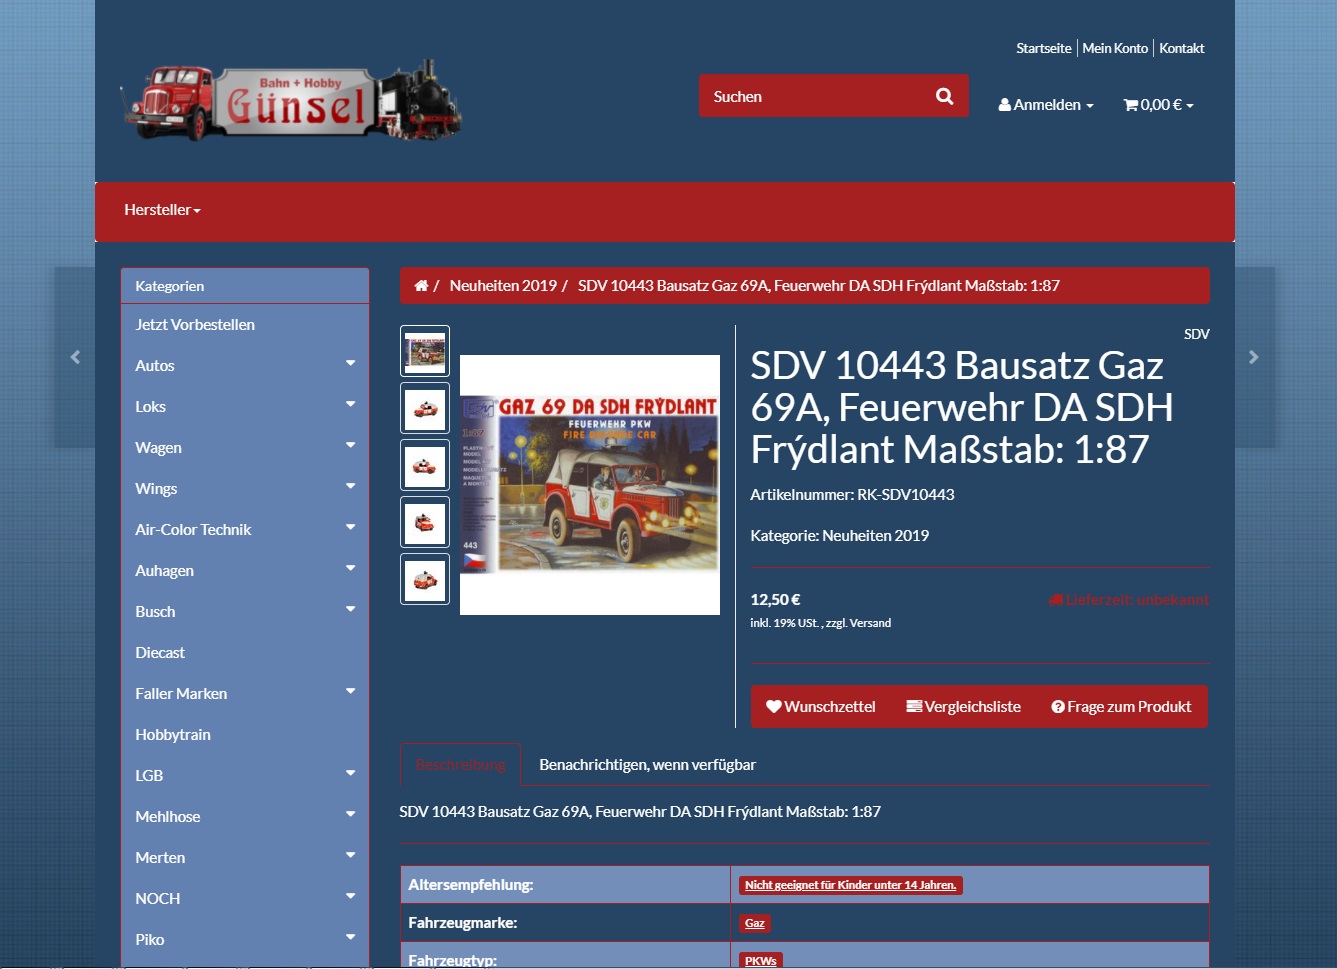The image size is (1337, 969).
Task: Open Neuheiten 2019 breadcrumb link
Action: [x=503, y=286]
